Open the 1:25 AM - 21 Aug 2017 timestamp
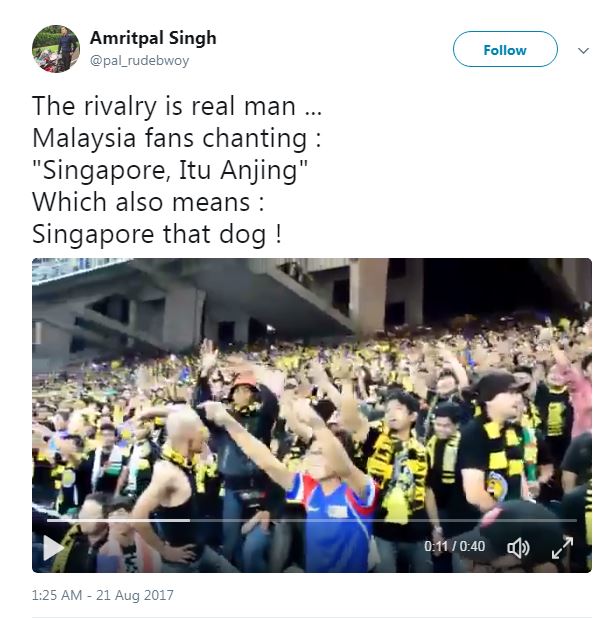612x618 pixels. tap(103, 595)
